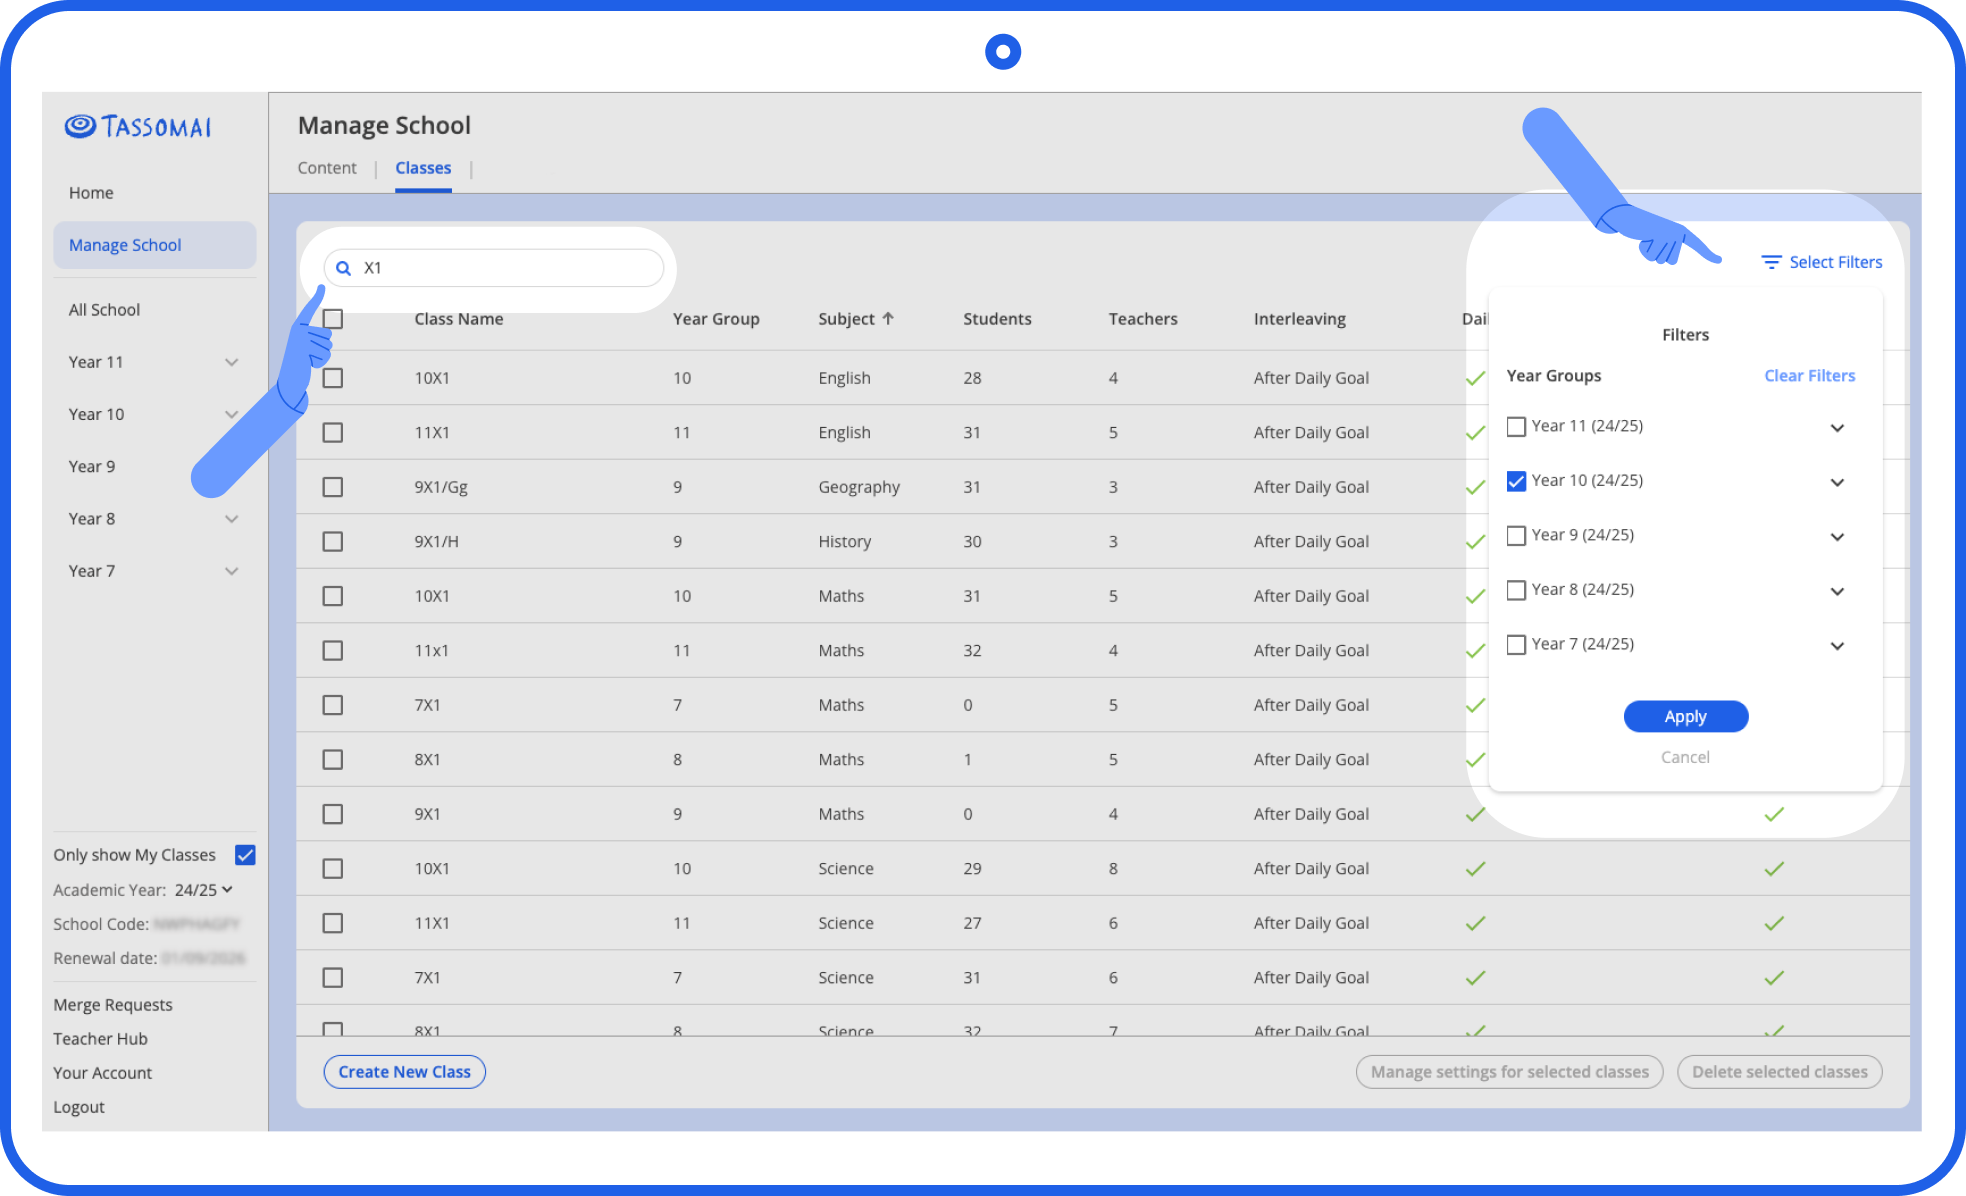
Task: Click the 9X1/Gg class name
Action: (441, 487)
